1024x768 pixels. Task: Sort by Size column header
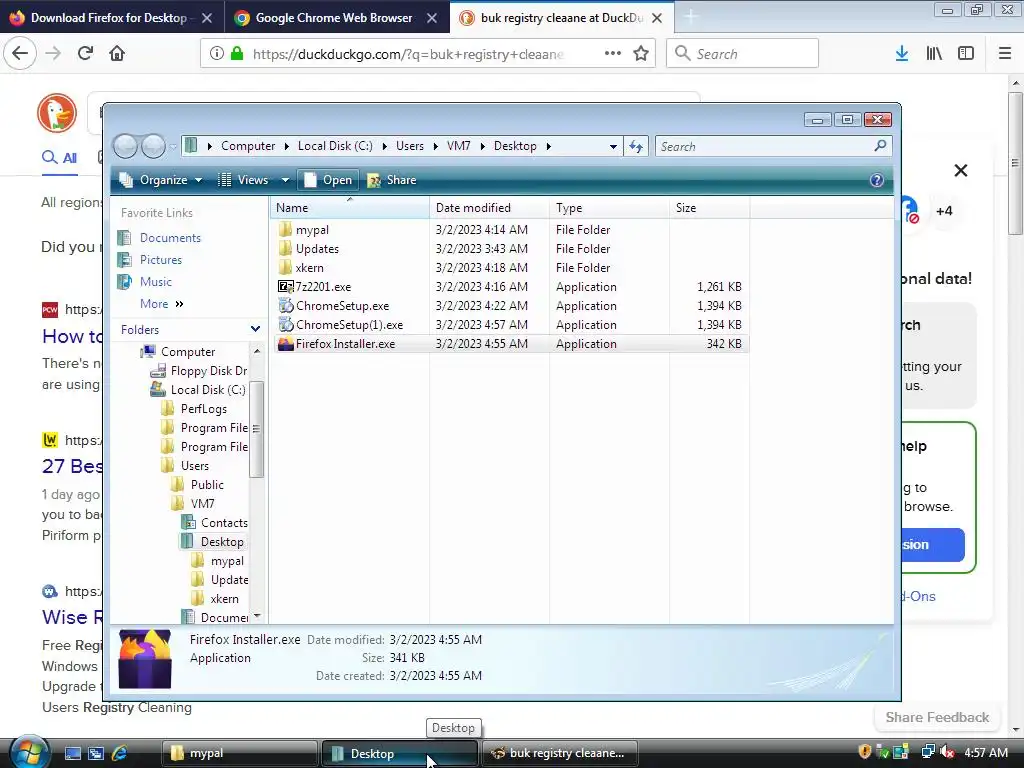click(709, 208)
